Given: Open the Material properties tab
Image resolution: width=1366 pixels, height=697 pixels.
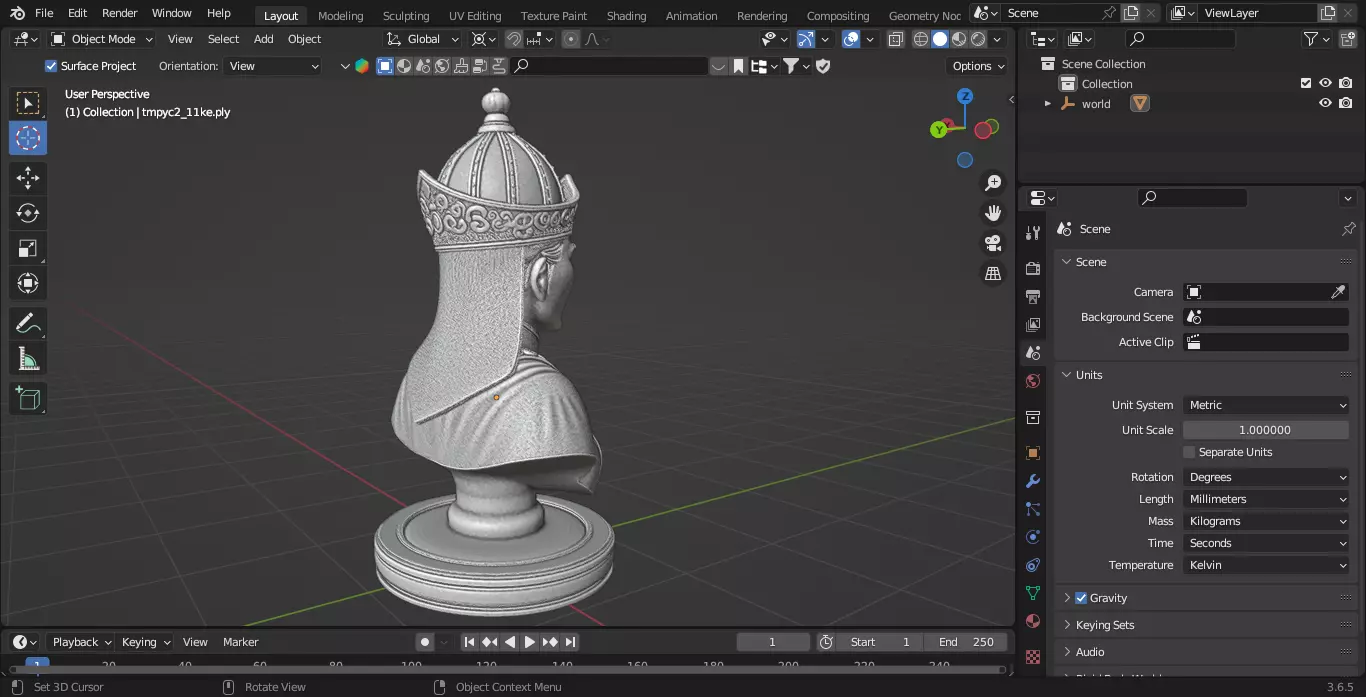Looking at the screenshot, I should click(1033, 621).
